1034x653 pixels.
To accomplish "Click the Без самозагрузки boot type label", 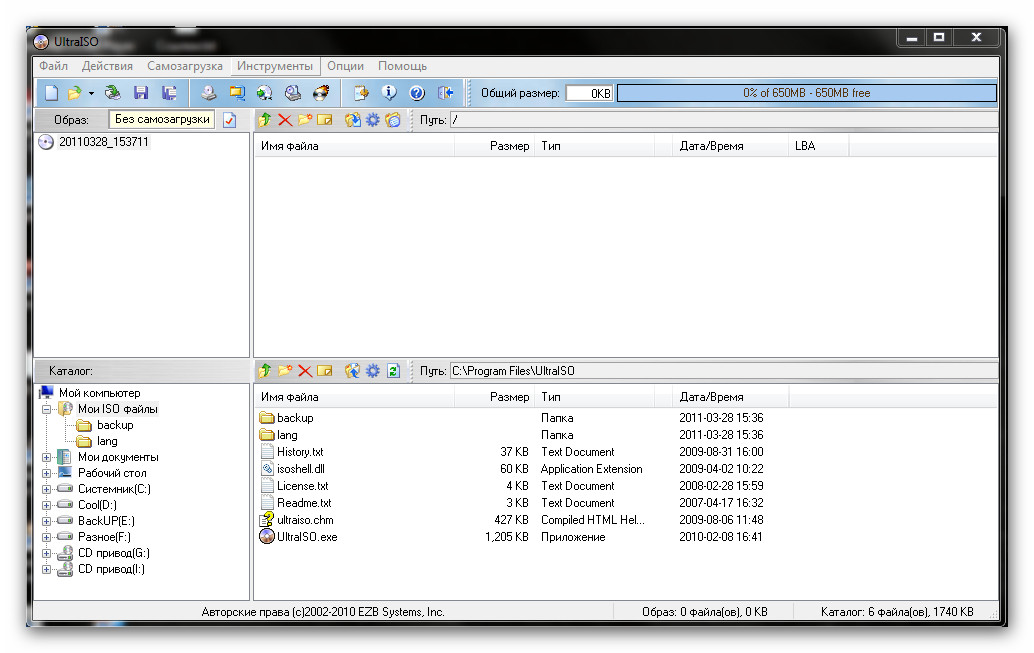I will (162, 120).
